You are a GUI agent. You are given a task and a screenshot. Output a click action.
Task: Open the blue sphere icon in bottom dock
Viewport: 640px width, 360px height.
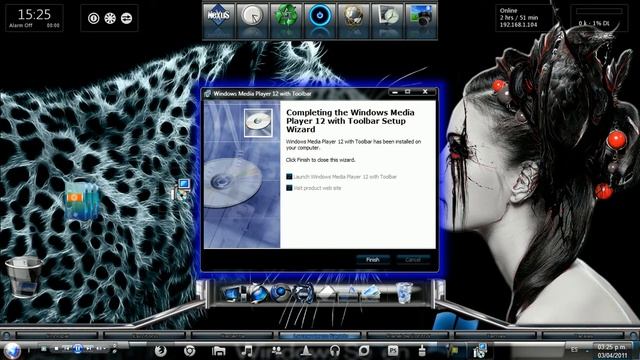[281, 294]
